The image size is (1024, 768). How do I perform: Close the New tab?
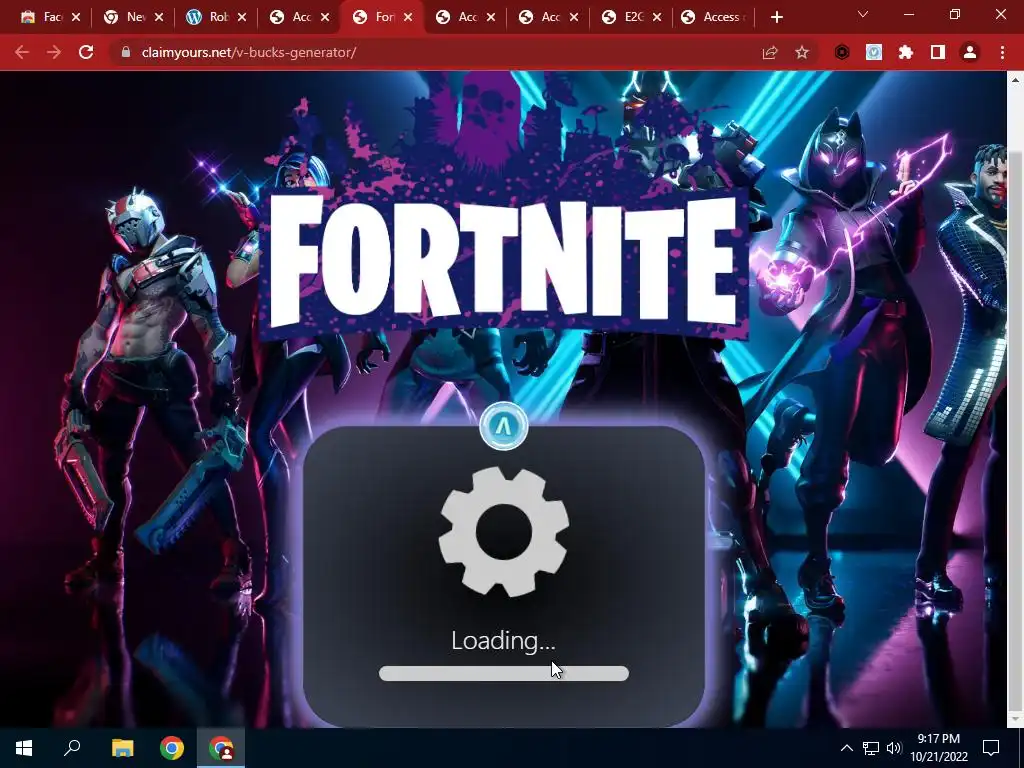pos(159,17)
